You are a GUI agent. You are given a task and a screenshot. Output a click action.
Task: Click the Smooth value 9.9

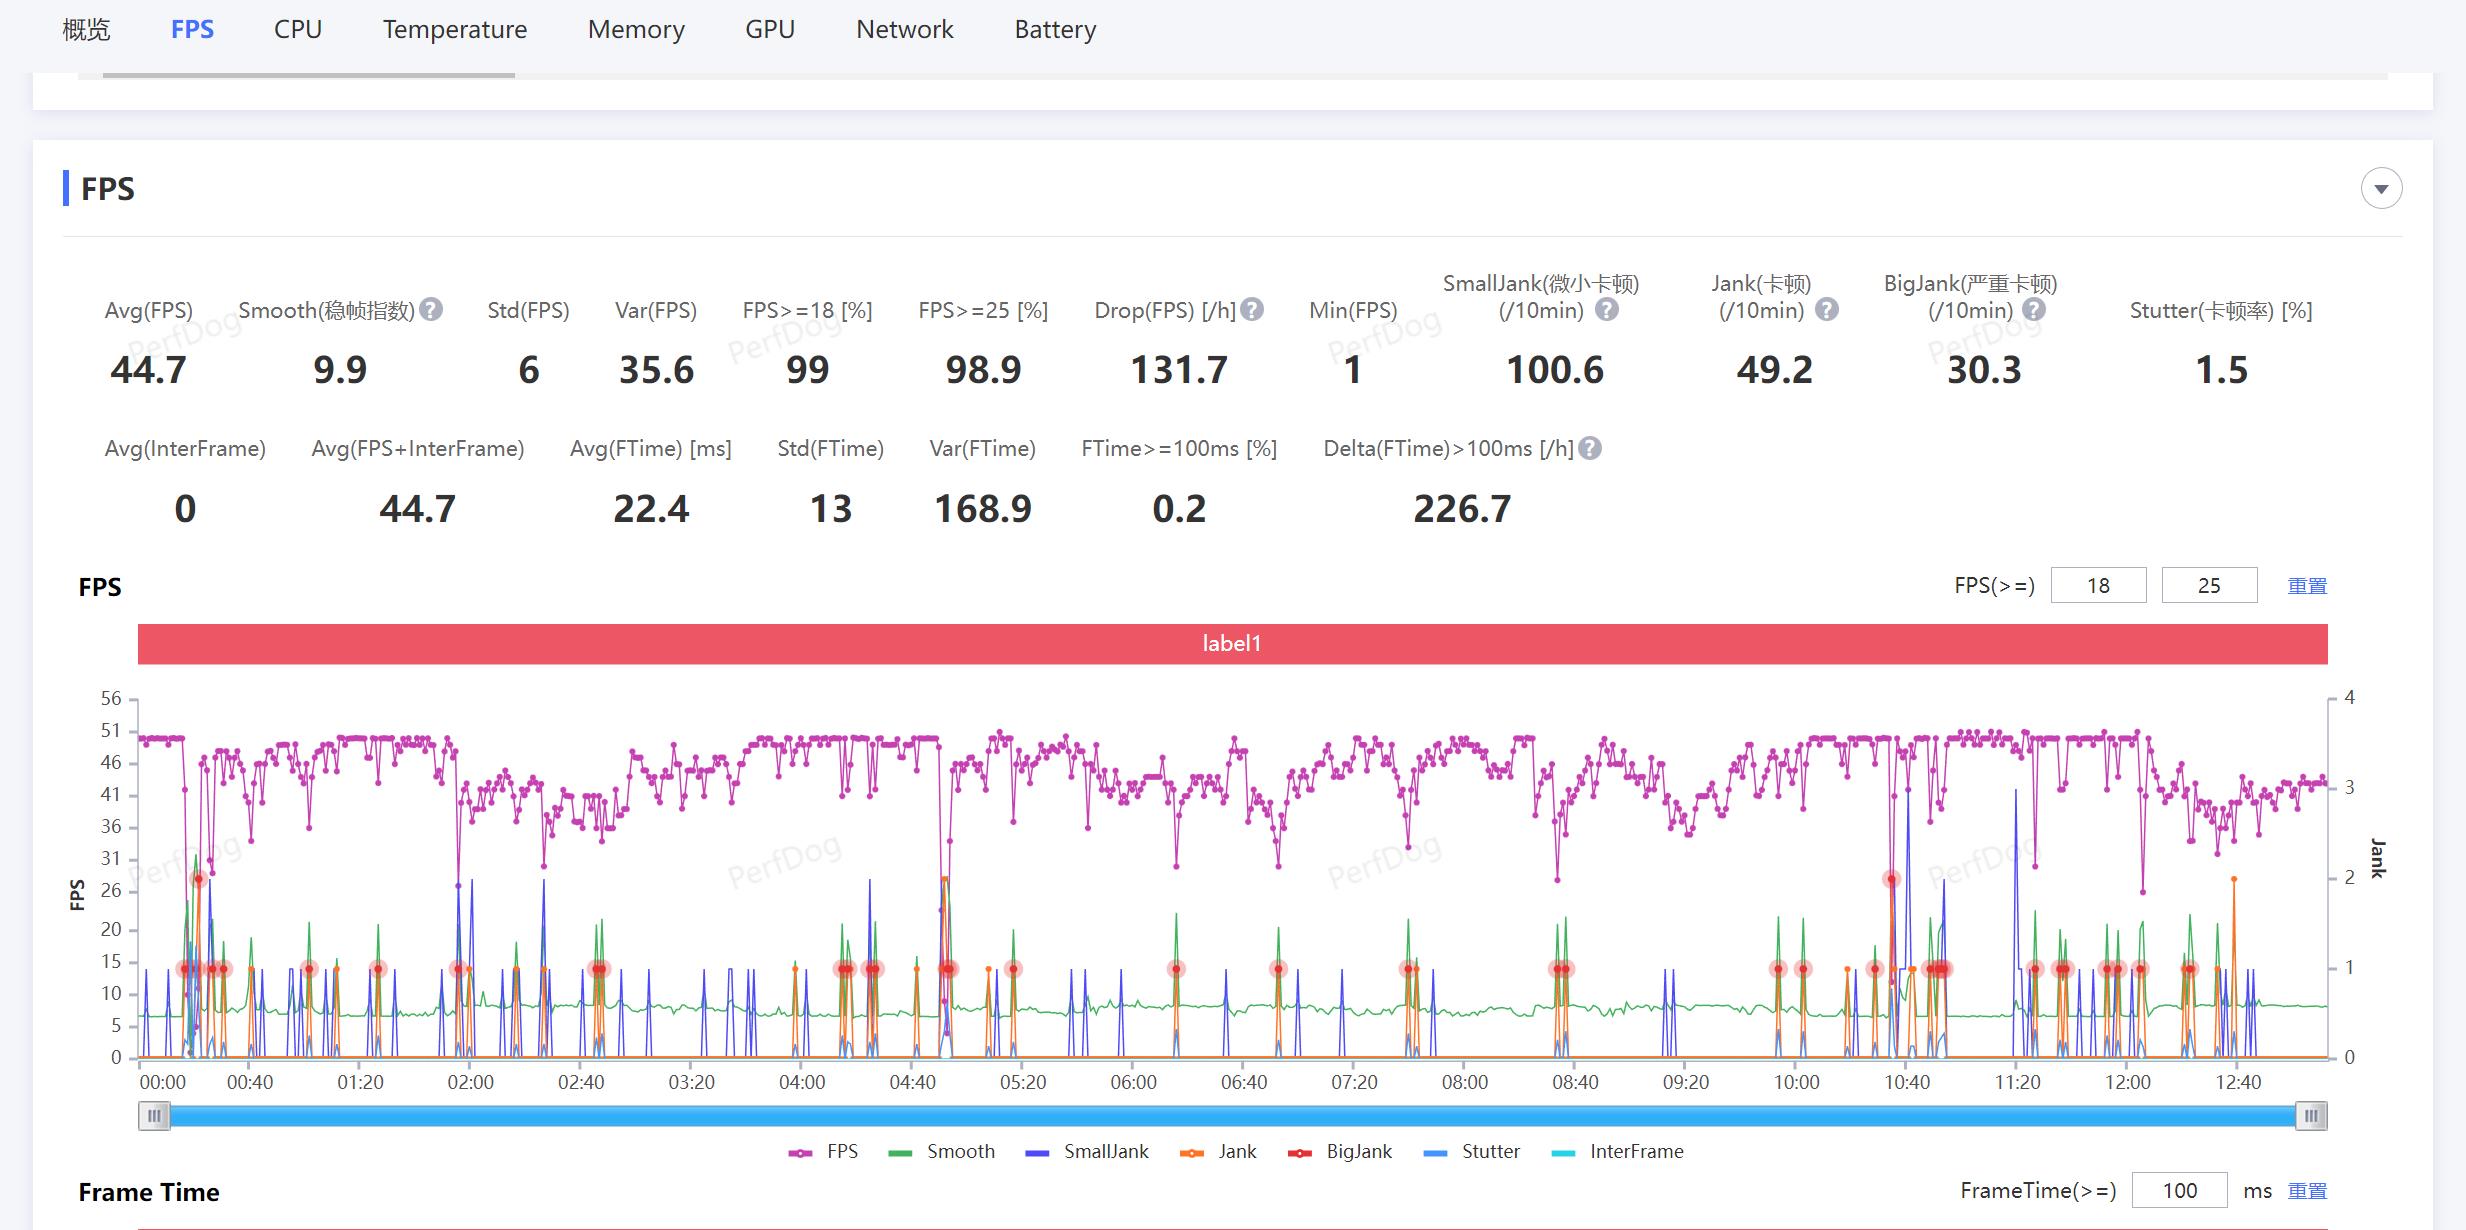click(x=340, y=371)
